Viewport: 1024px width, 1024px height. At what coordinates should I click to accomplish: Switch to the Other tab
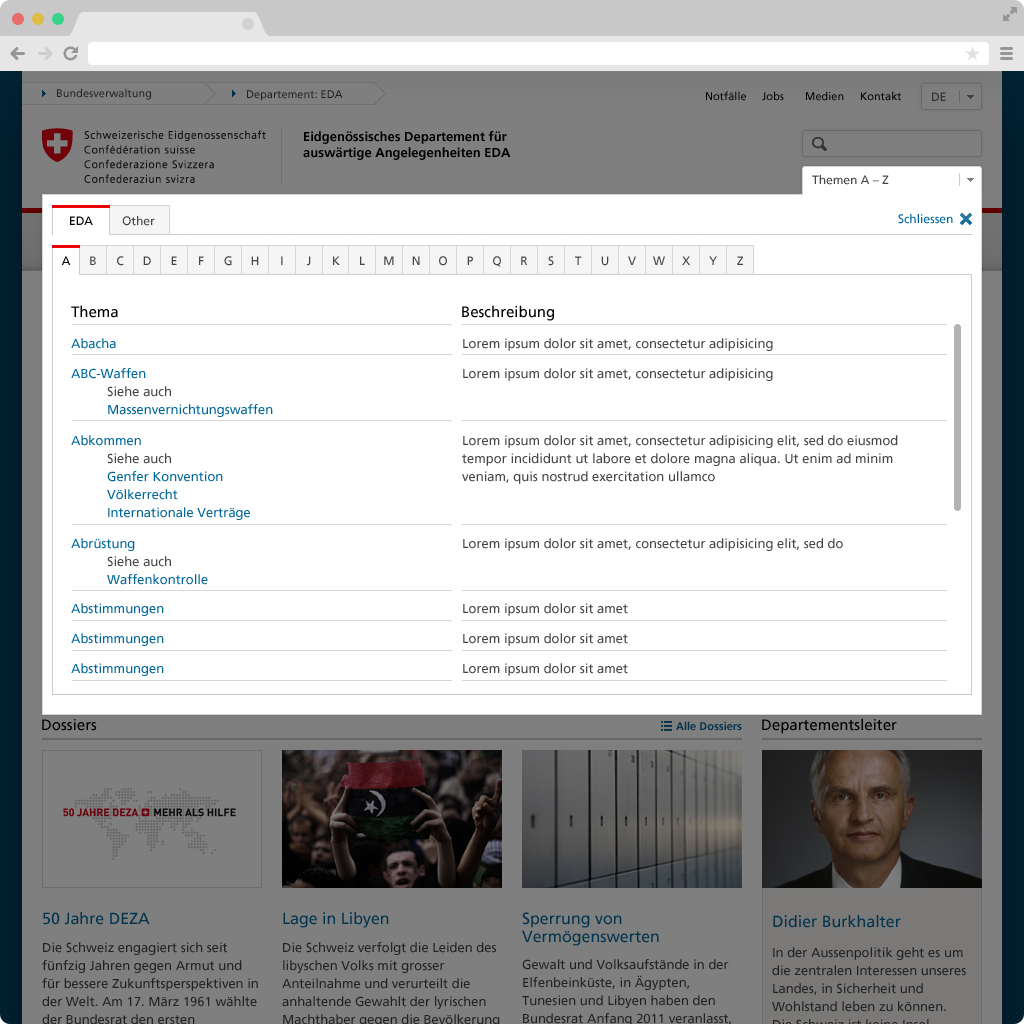pyautogui.click(x=138, y=221)
